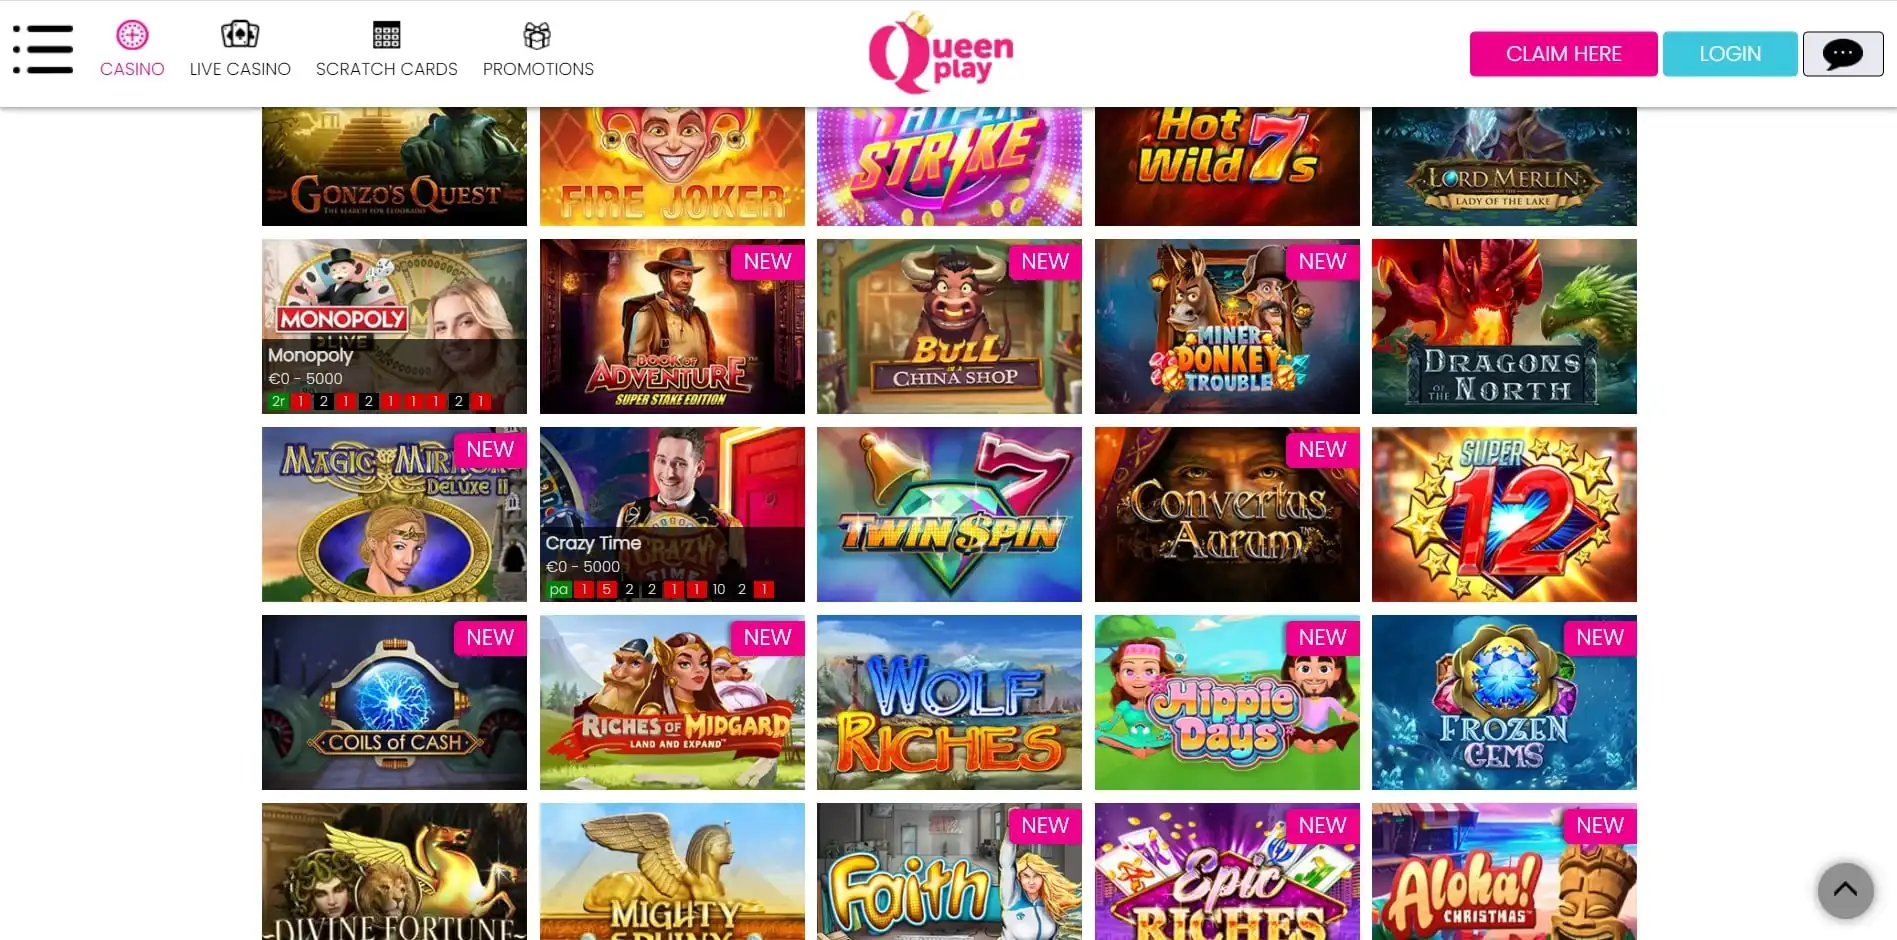Click the Scratch Cards grid icon
The height and width of the screenshot is (940, 1897).
pos(386,35)
